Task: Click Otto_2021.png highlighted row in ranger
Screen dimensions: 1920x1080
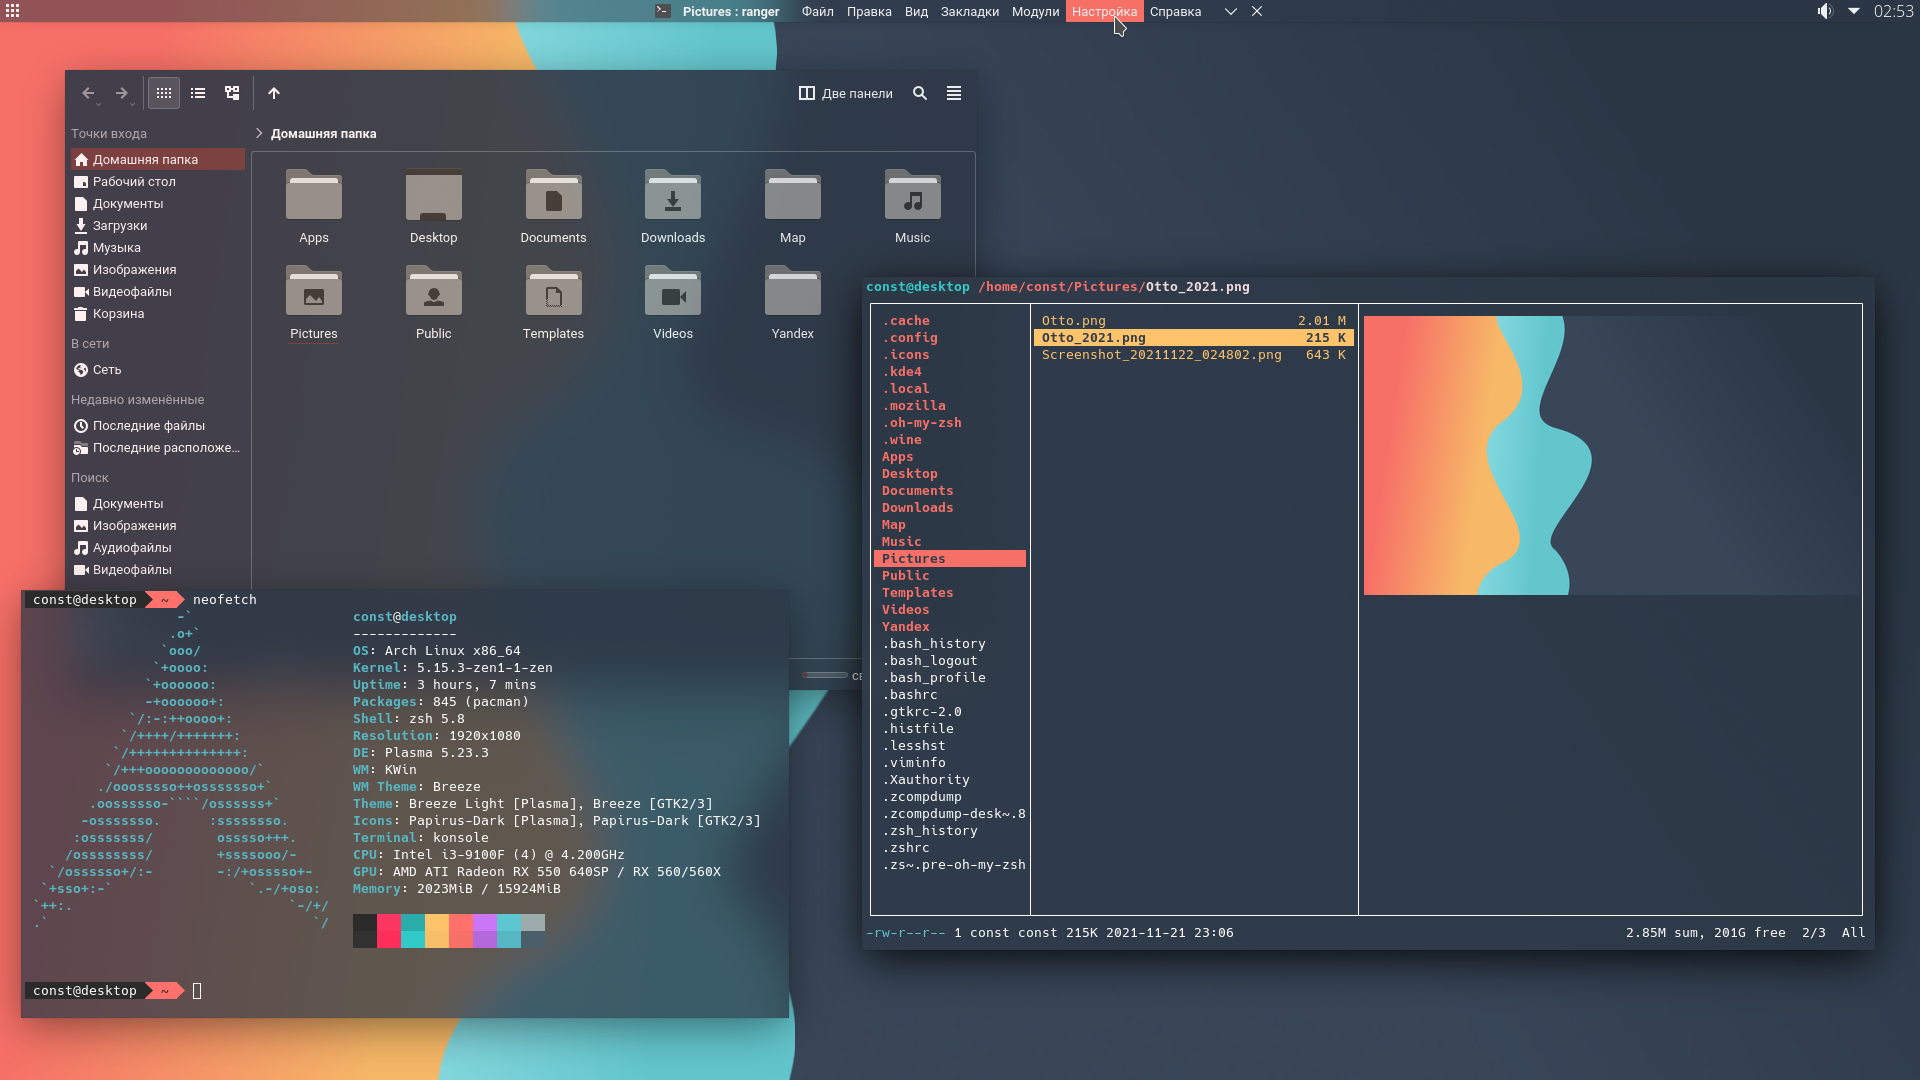Action: pyautogui.click(x=1194, y=338)
